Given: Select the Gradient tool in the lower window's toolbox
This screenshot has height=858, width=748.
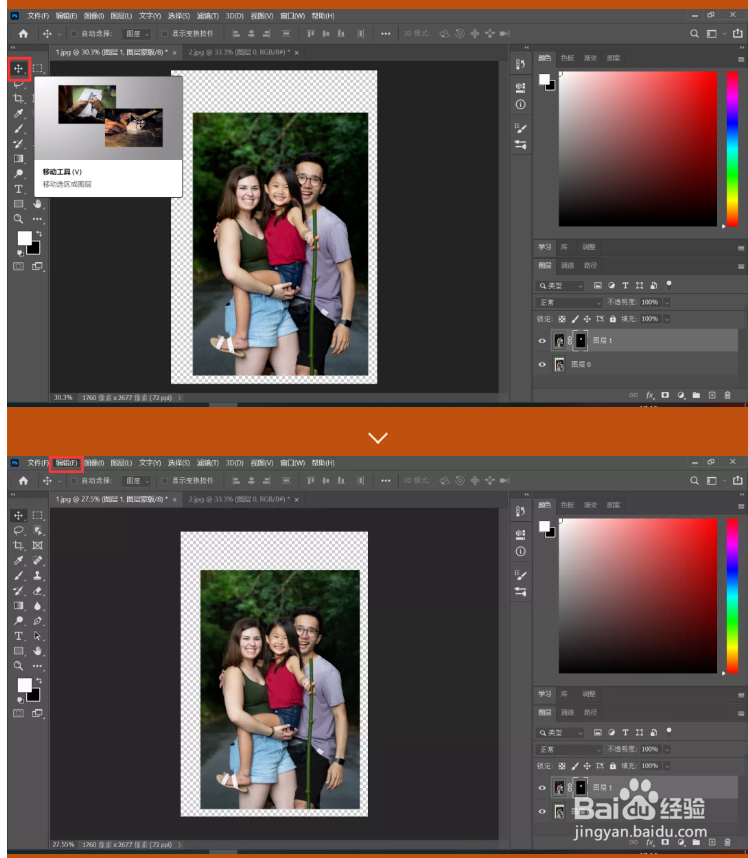Looking at the screenshot, I should [19, 606].
